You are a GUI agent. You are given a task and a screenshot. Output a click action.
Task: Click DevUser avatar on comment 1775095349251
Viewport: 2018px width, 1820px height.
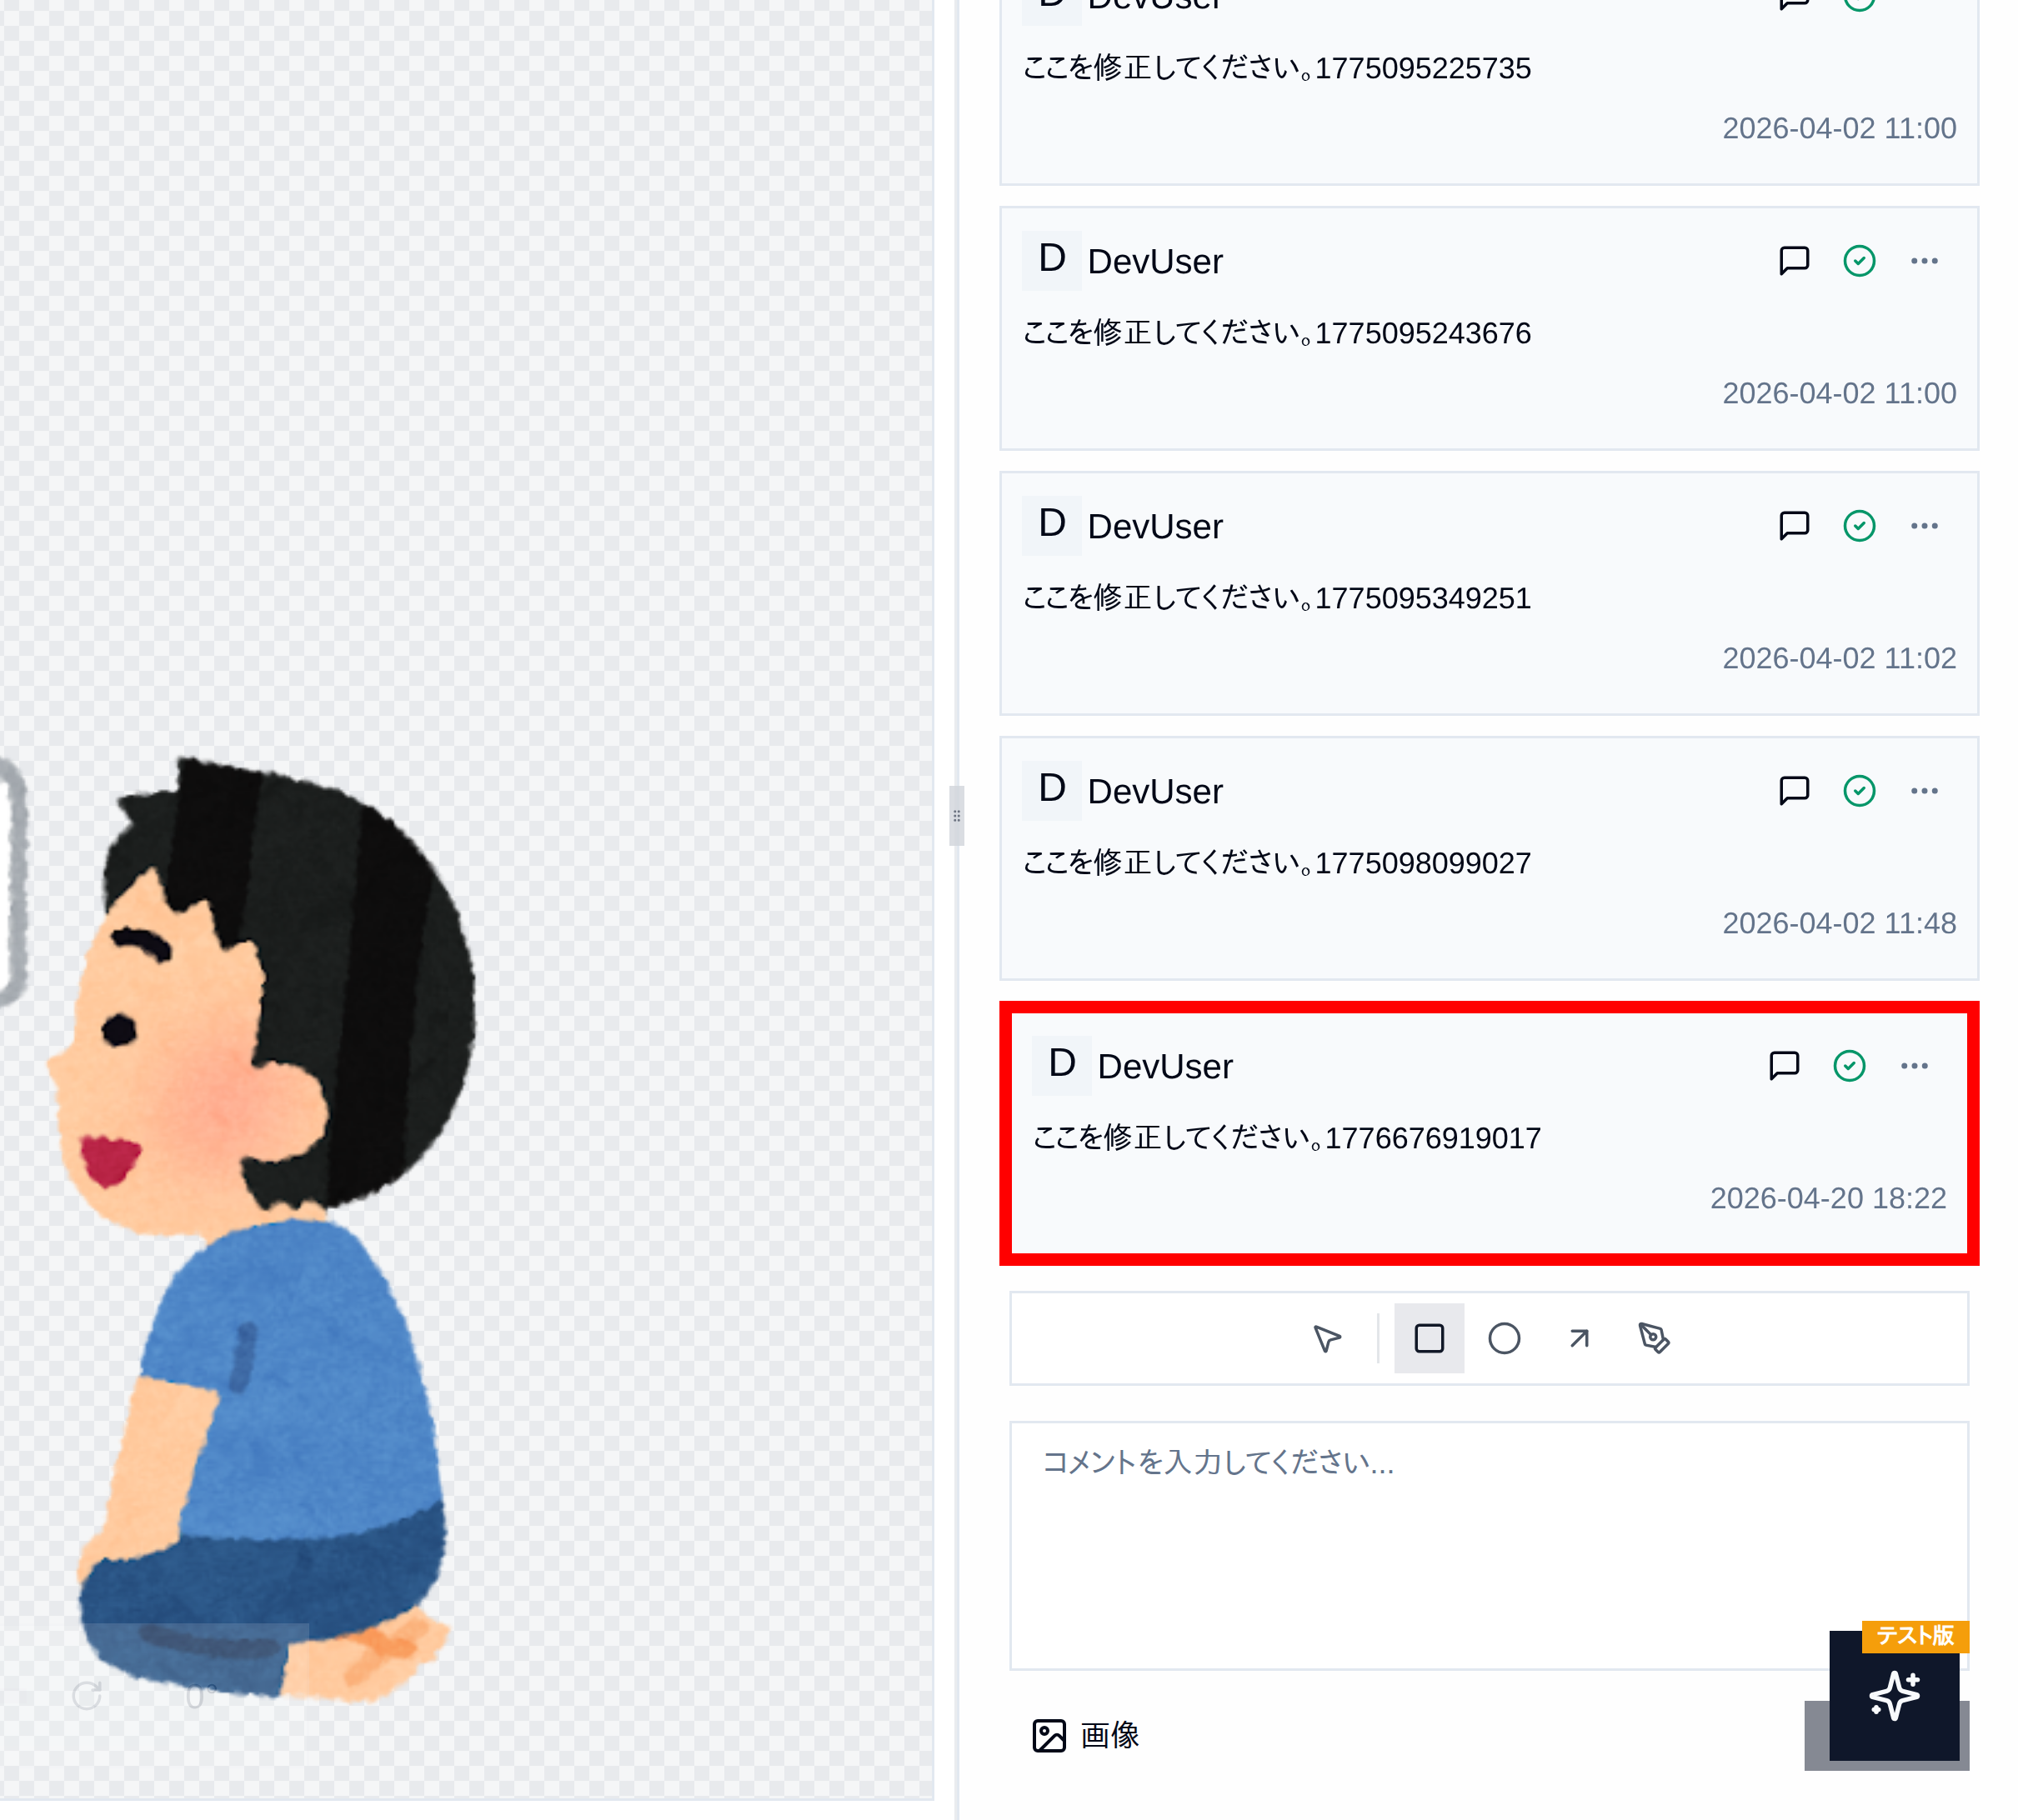(1051, 525)
